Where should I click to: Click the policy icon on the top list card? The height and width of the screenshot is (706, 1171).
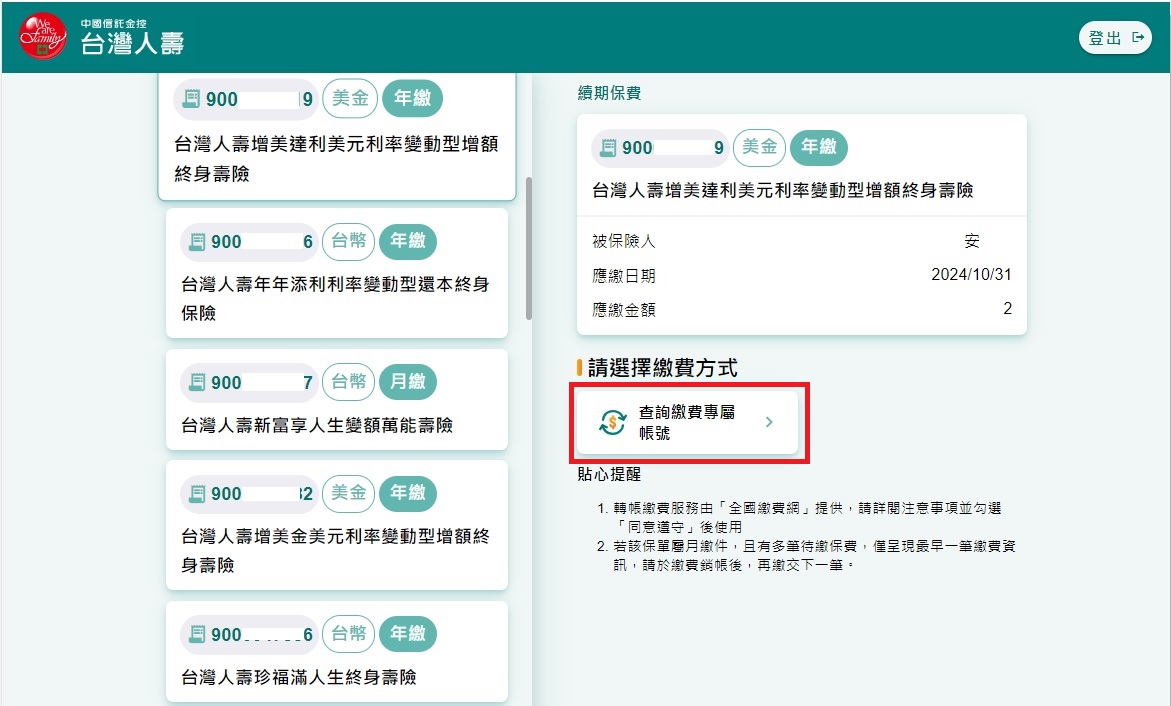coord(191,99)
